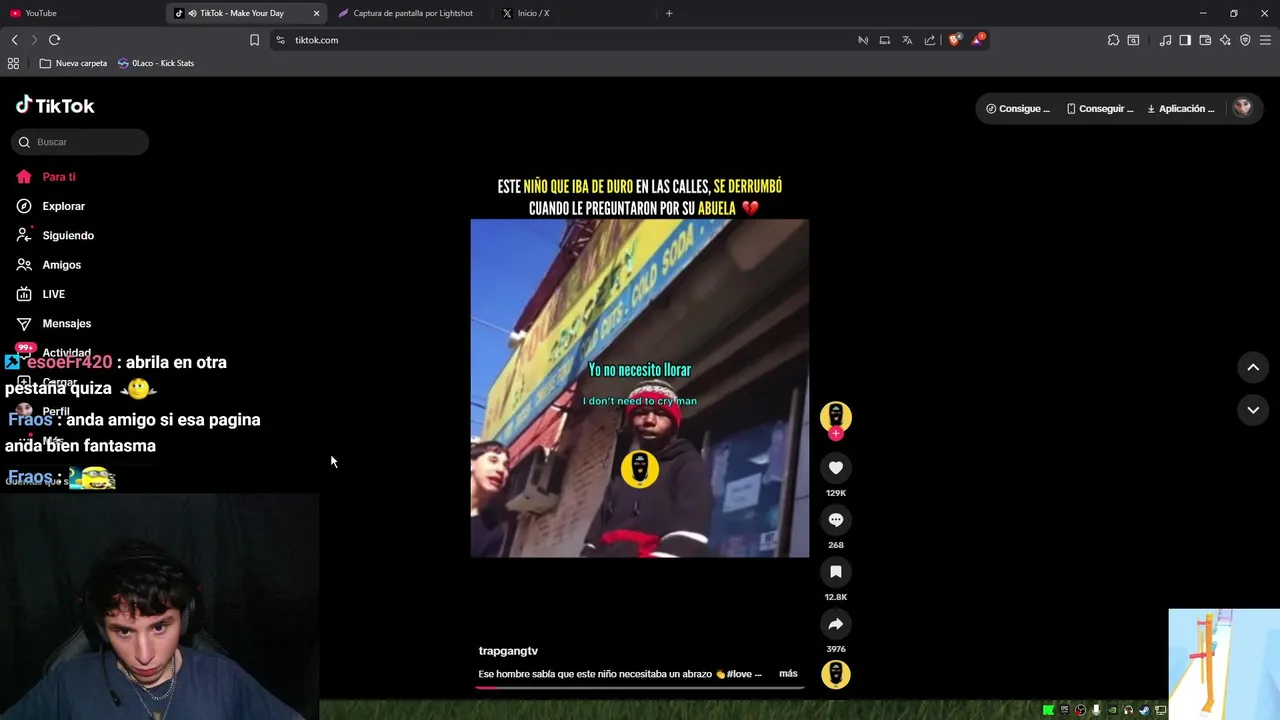The width and height of the screenshot is (1280, 720).
Task: Open the media control music note icon
Action: pos(1165,40)
